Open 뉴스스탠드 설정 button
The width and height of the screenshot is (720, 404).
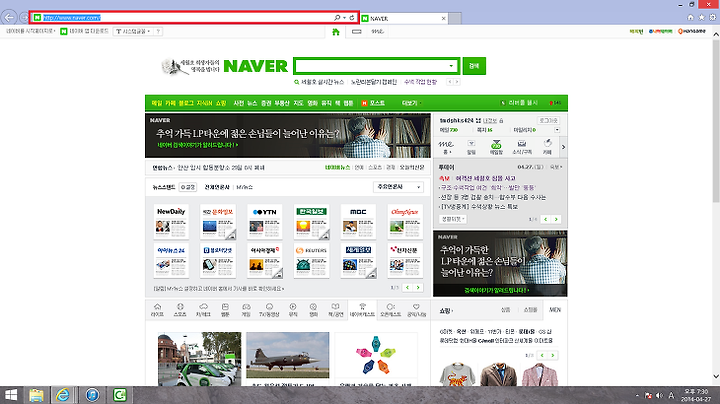[188, 187]
